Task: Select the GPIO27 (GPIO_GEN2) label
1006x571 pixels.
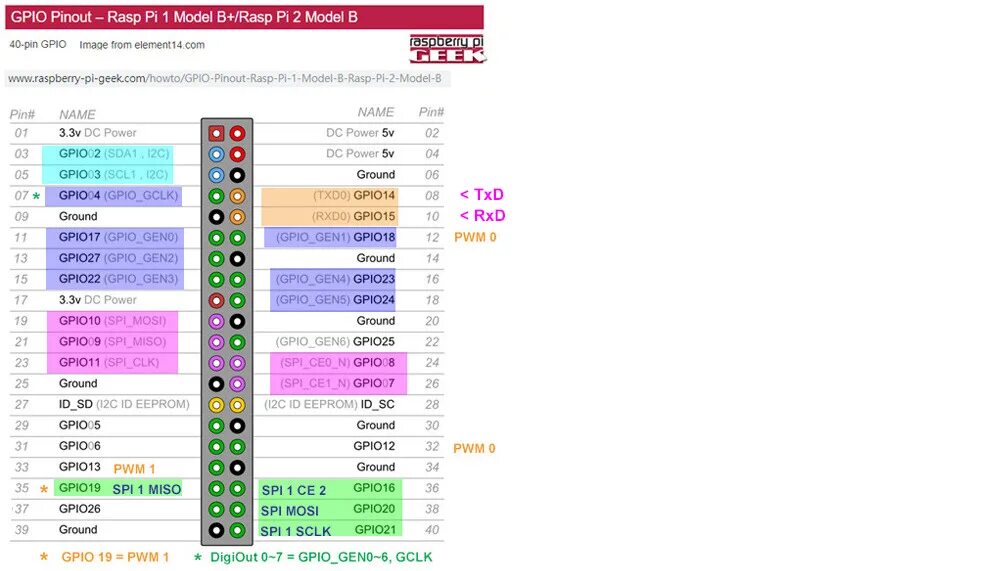Action: click(x=118, y=258)
